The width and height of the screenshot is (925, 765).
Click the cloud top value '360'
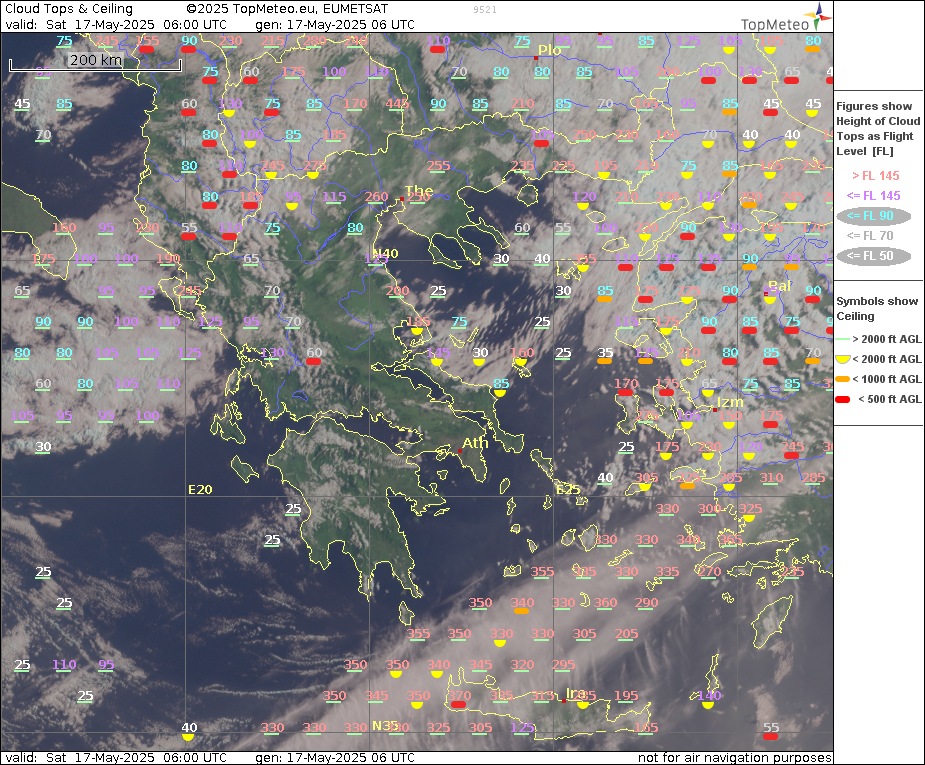(605, 603)
